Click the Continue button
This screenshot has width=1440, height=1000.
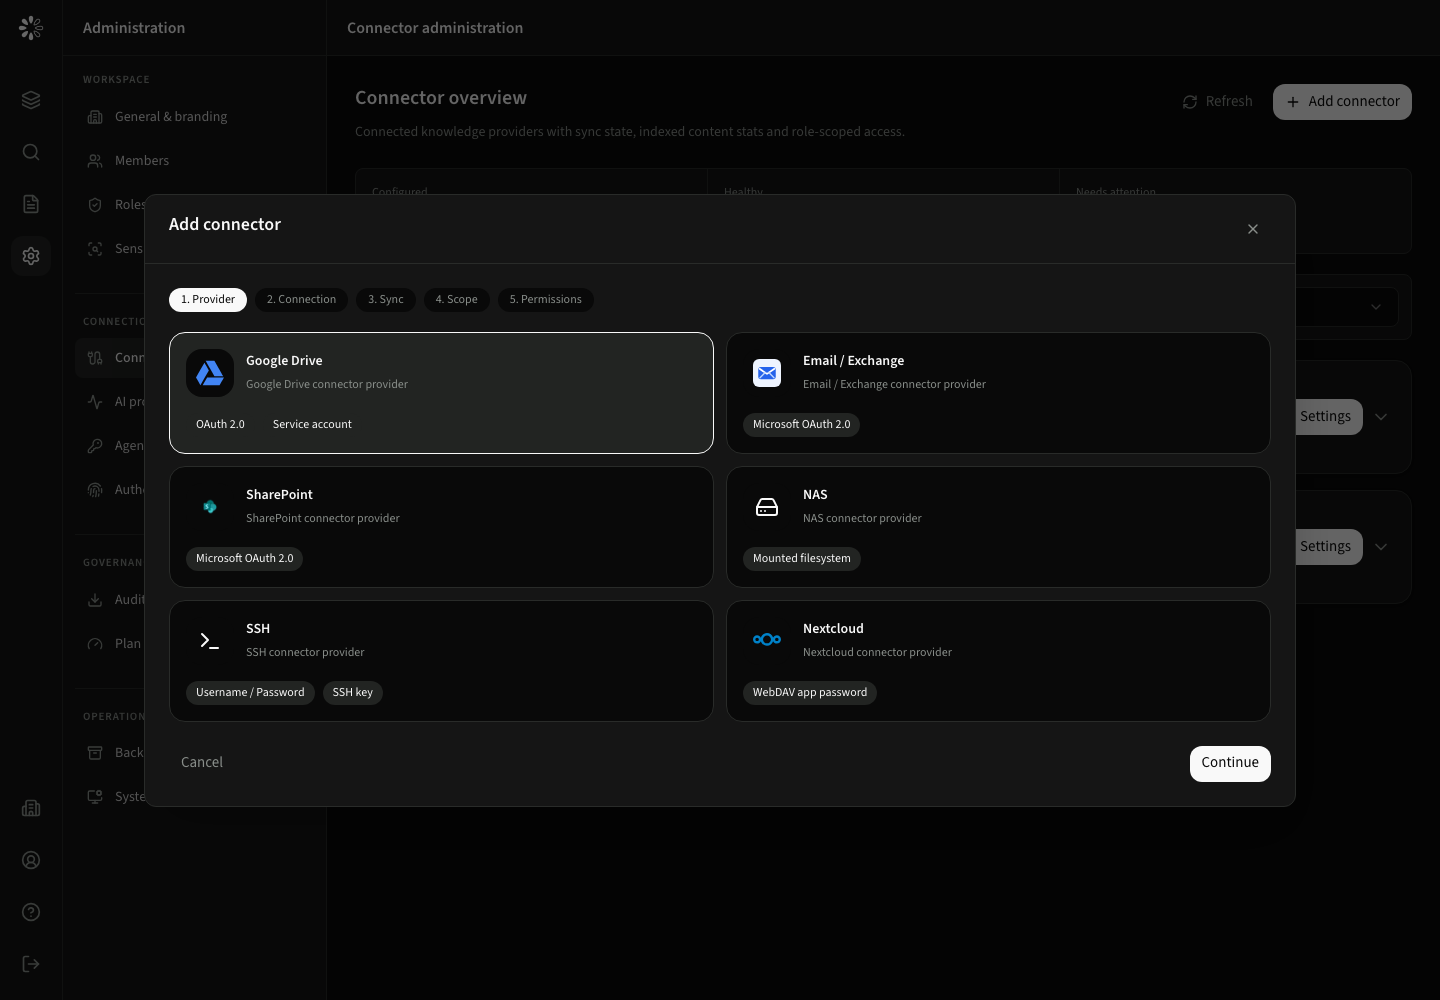coord(1230,764)
